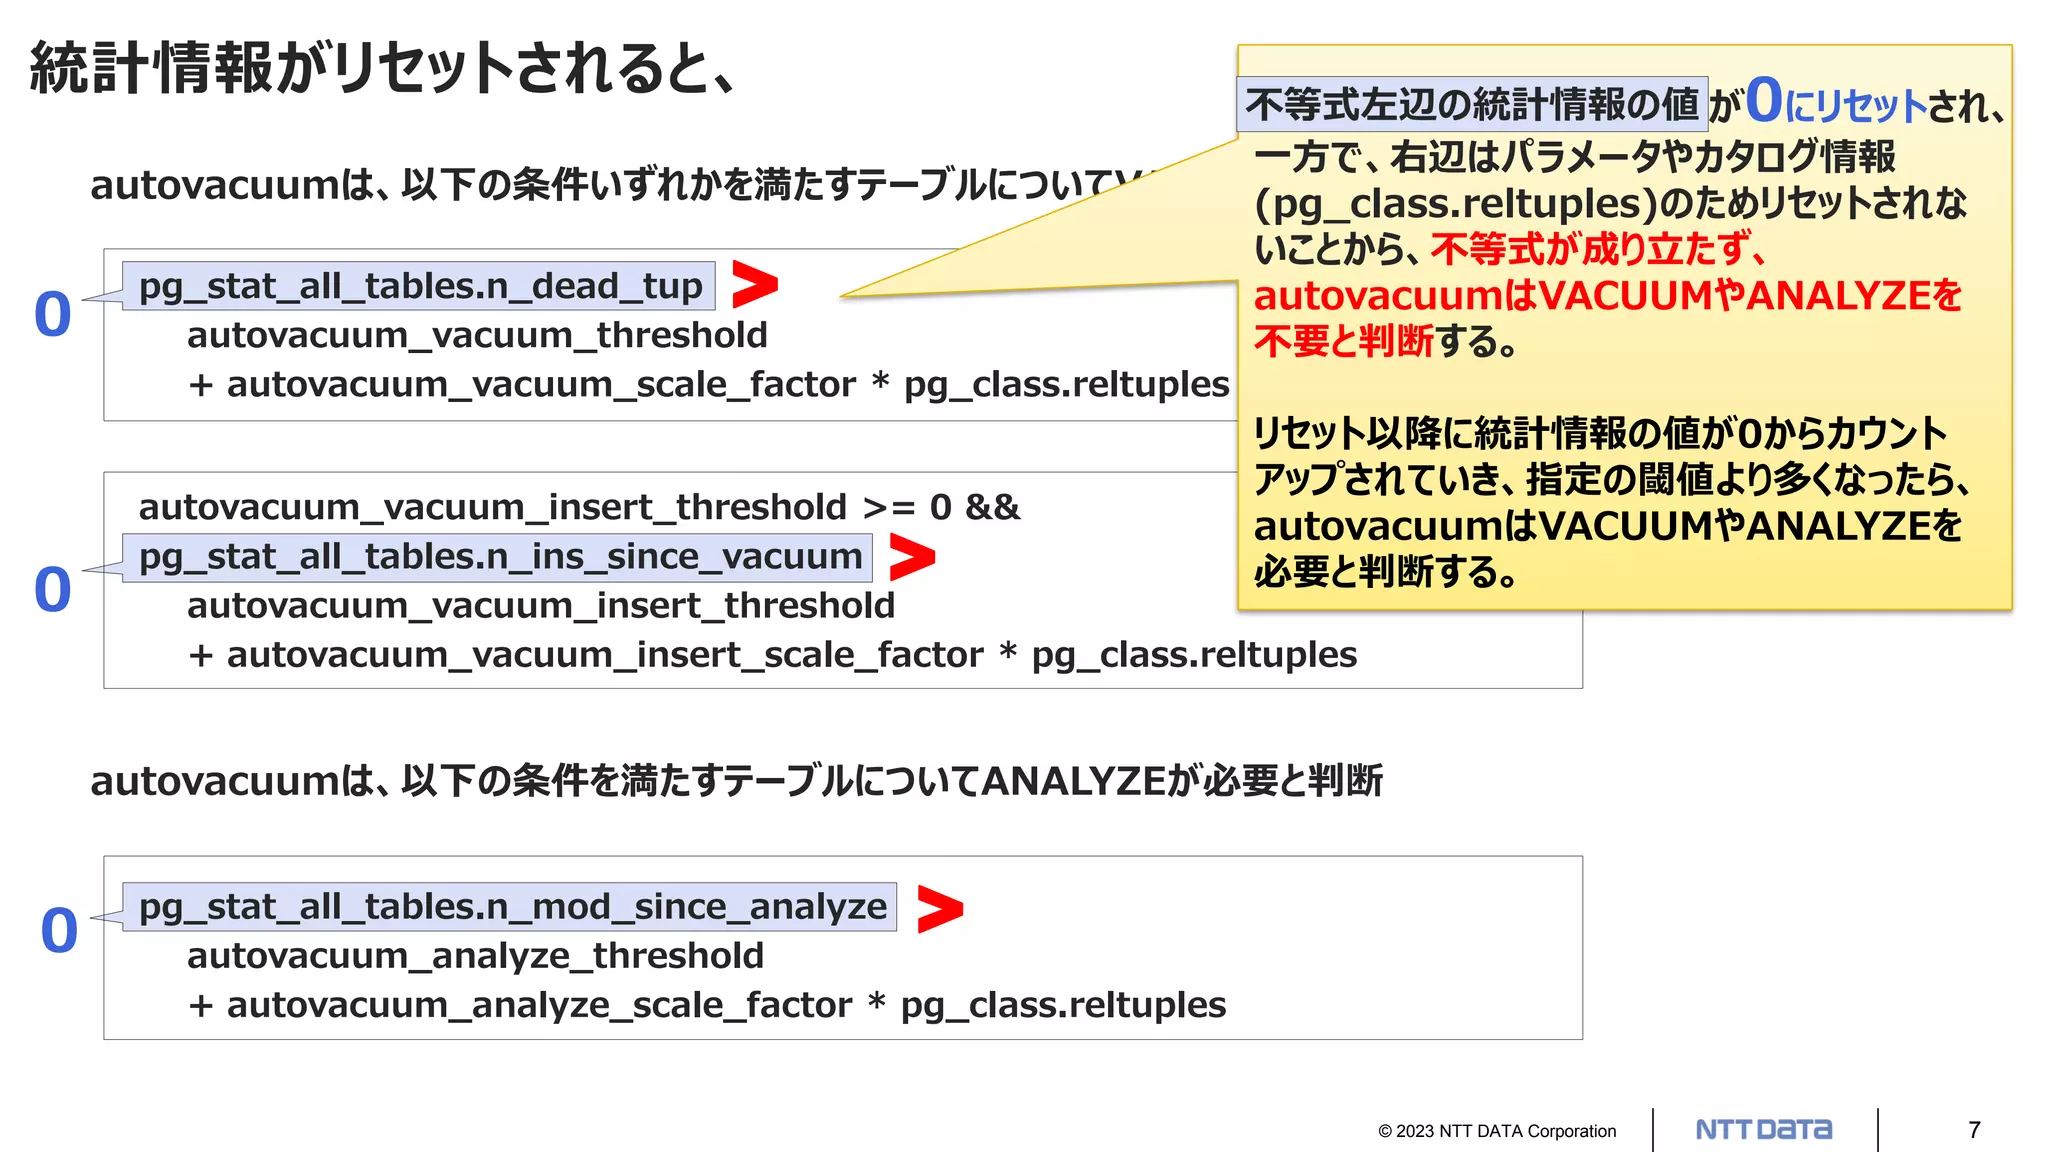Select highlighted pg_stat_all_tables.n_ins_since_vacuum label
Image resolution: width=2048 pixels, height=1152 pixels.
[498, 557]
